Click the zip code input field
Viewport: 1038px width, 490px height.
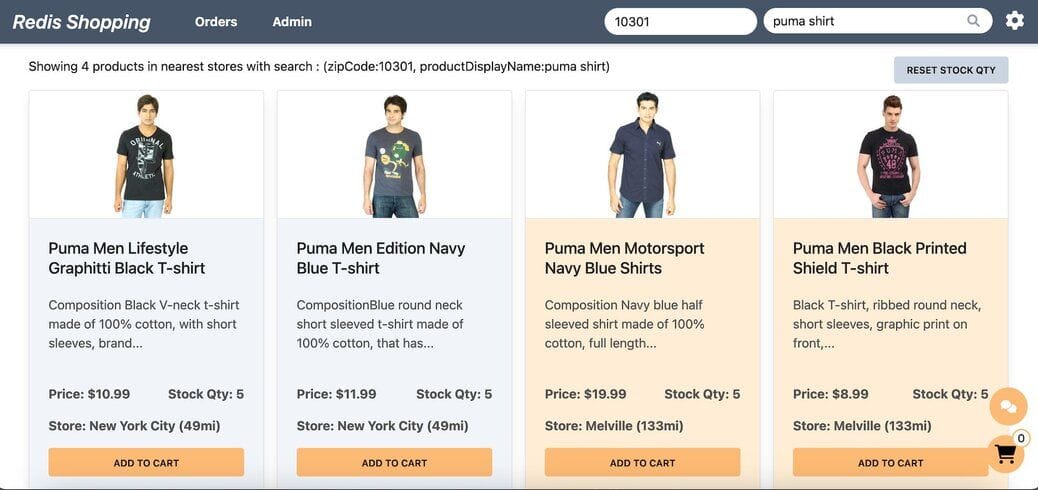pyautogui.click(x=680, y=21)
